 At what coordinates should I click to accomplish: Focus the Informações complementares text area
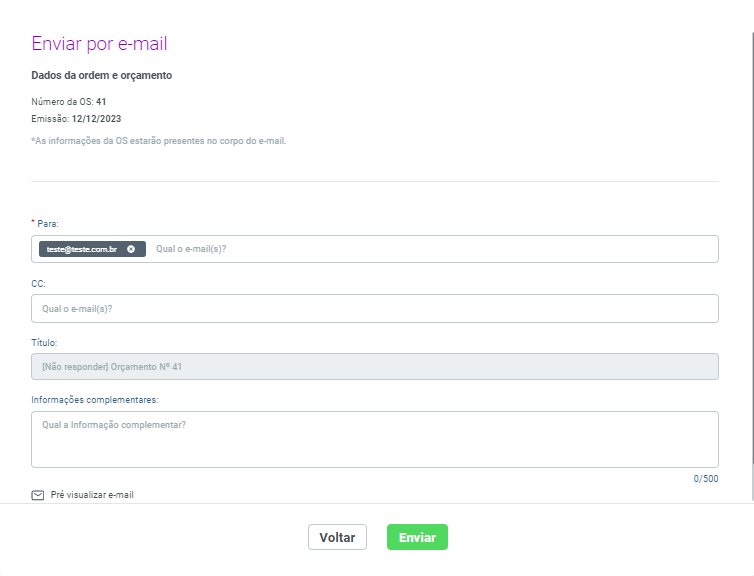375,439
